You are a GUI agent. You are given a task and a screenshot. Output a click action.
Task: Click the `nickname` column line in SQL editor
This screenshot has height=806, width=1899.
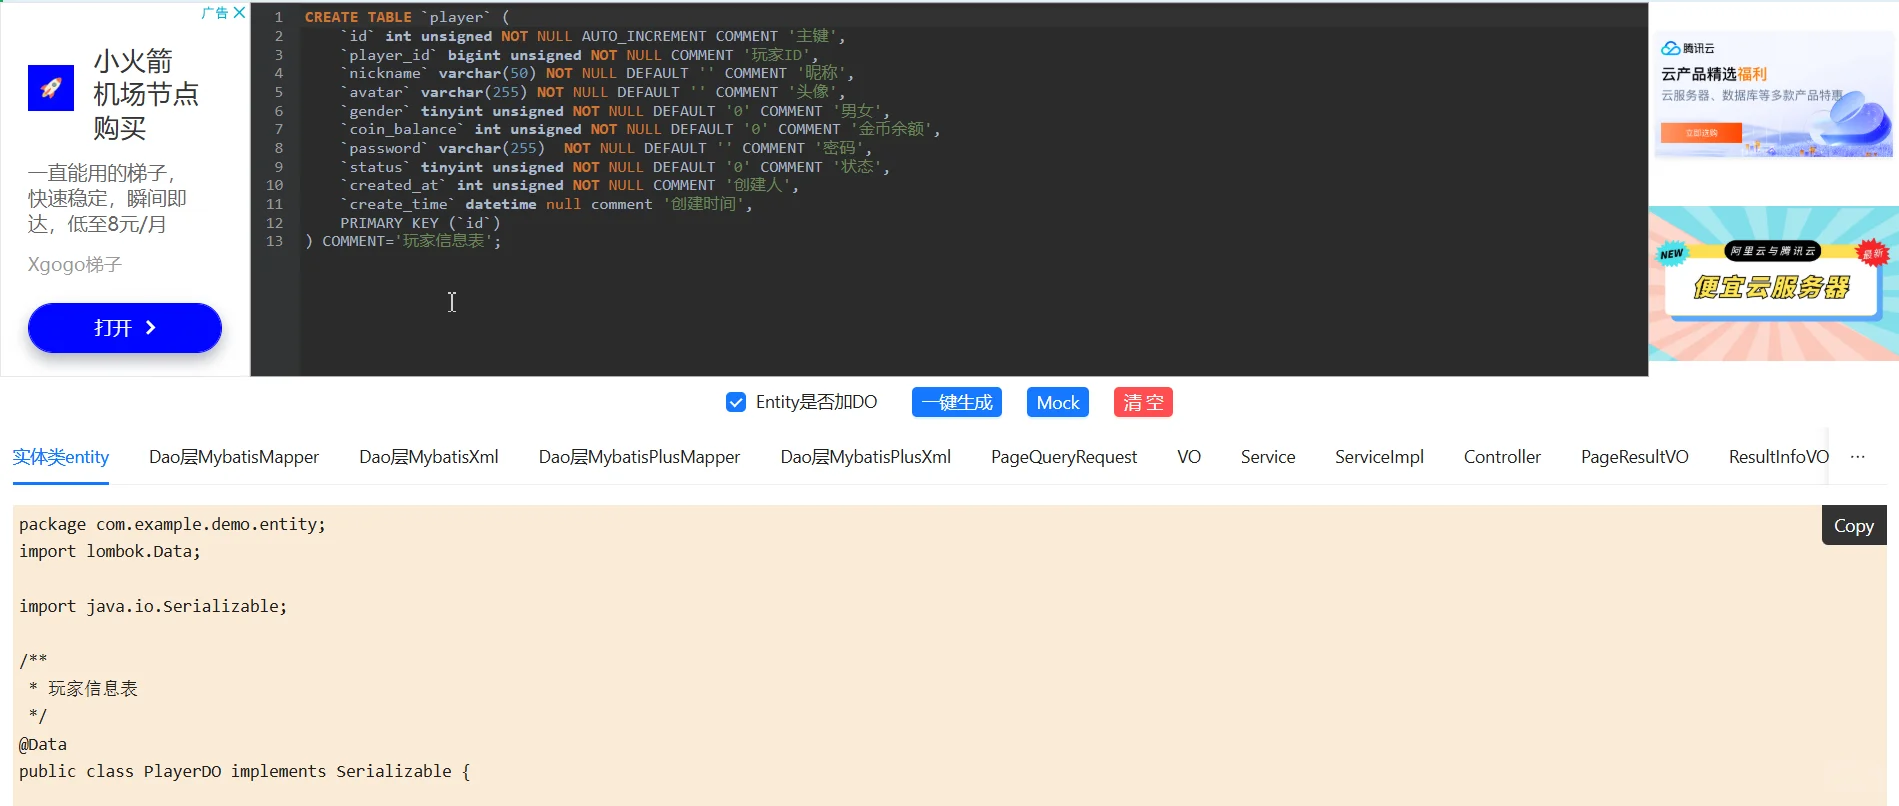tap(597, 73)
